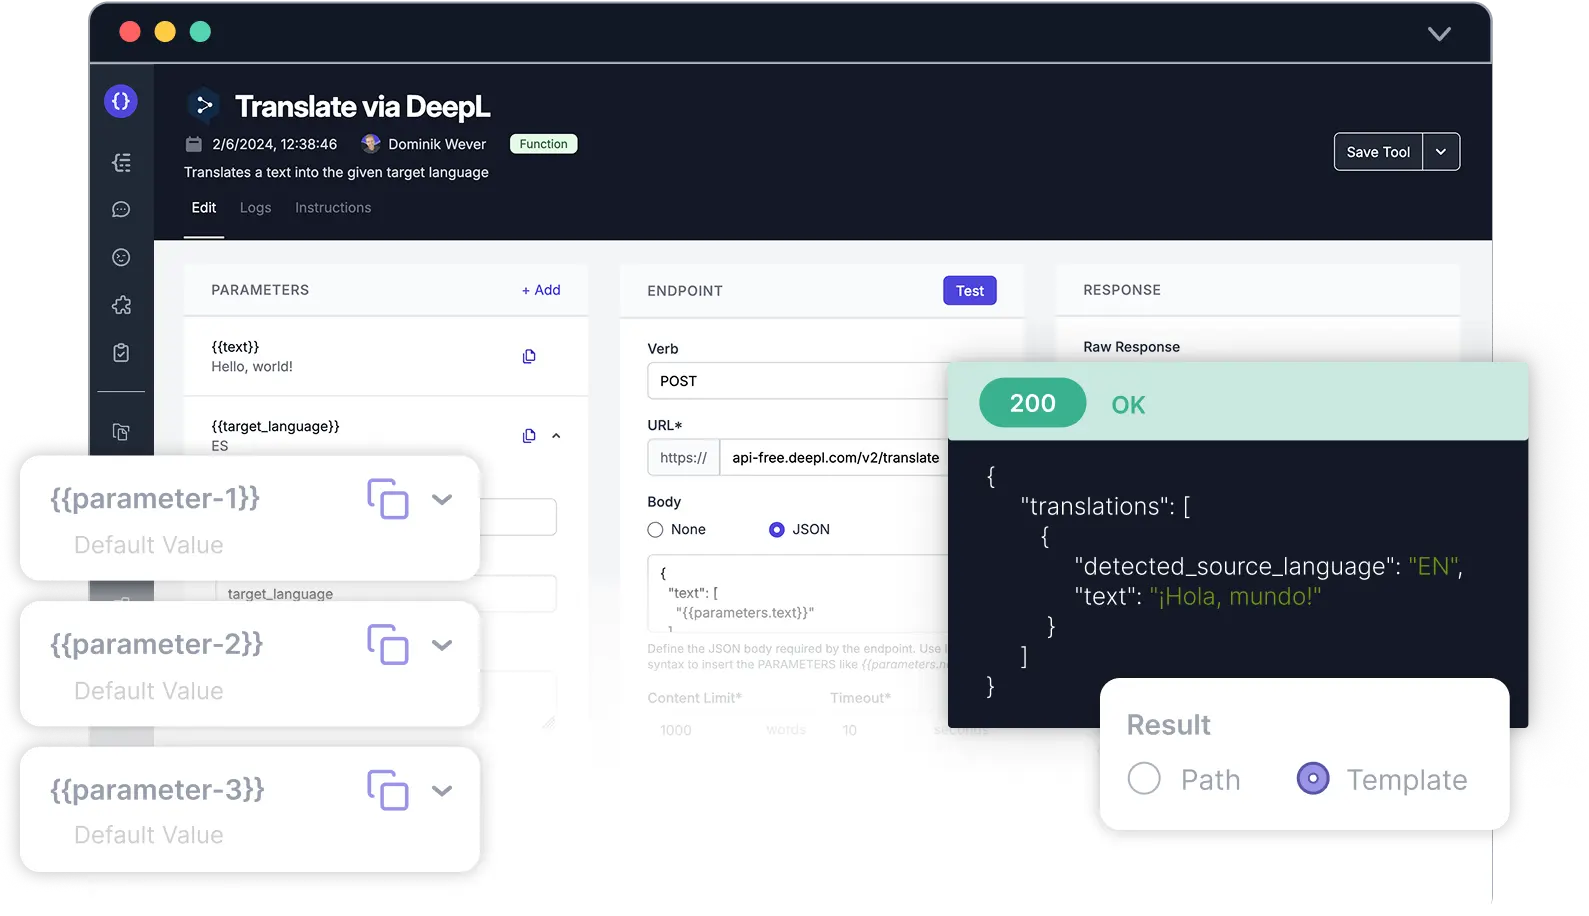Viewport: 1589px width, 916px height.
Task: Click Dominik Wever's avatar picture
Action: click(371, 144)
